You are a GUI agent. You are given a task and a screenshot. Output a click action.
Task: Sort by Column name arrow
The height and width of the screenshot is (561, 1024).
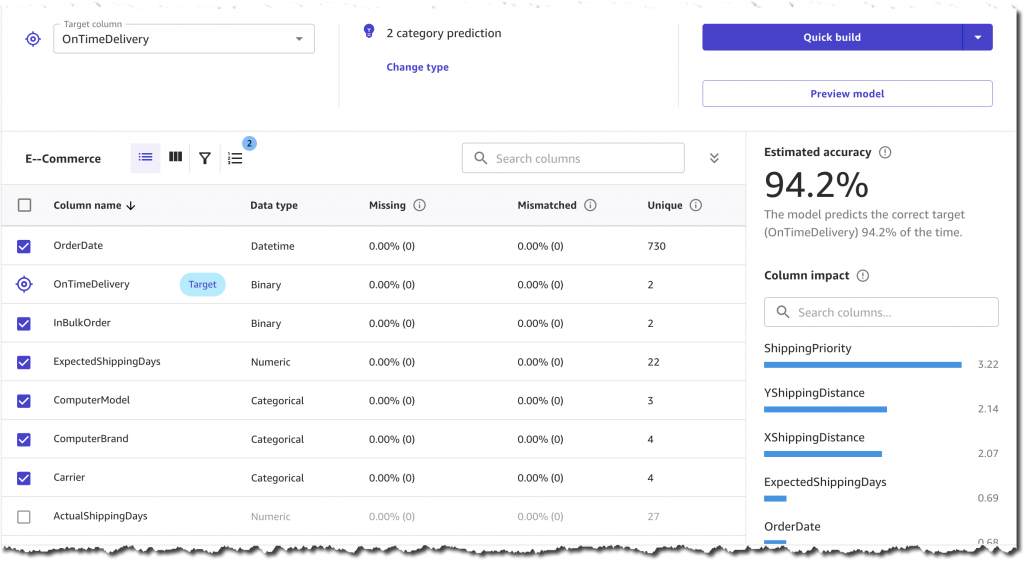131,205
